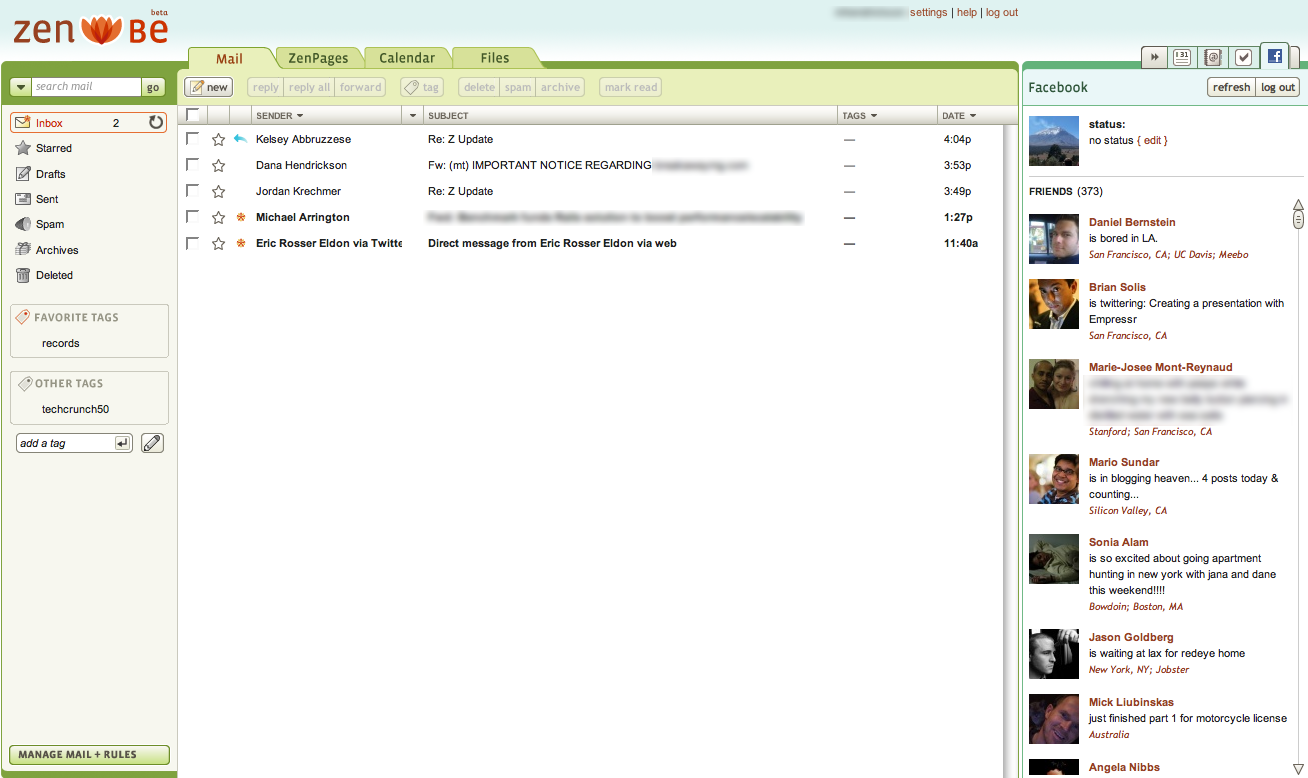Check the Michael Arrington message checkbox
The width and height of the screenshot is (1308, 778).
pos(193,217)
